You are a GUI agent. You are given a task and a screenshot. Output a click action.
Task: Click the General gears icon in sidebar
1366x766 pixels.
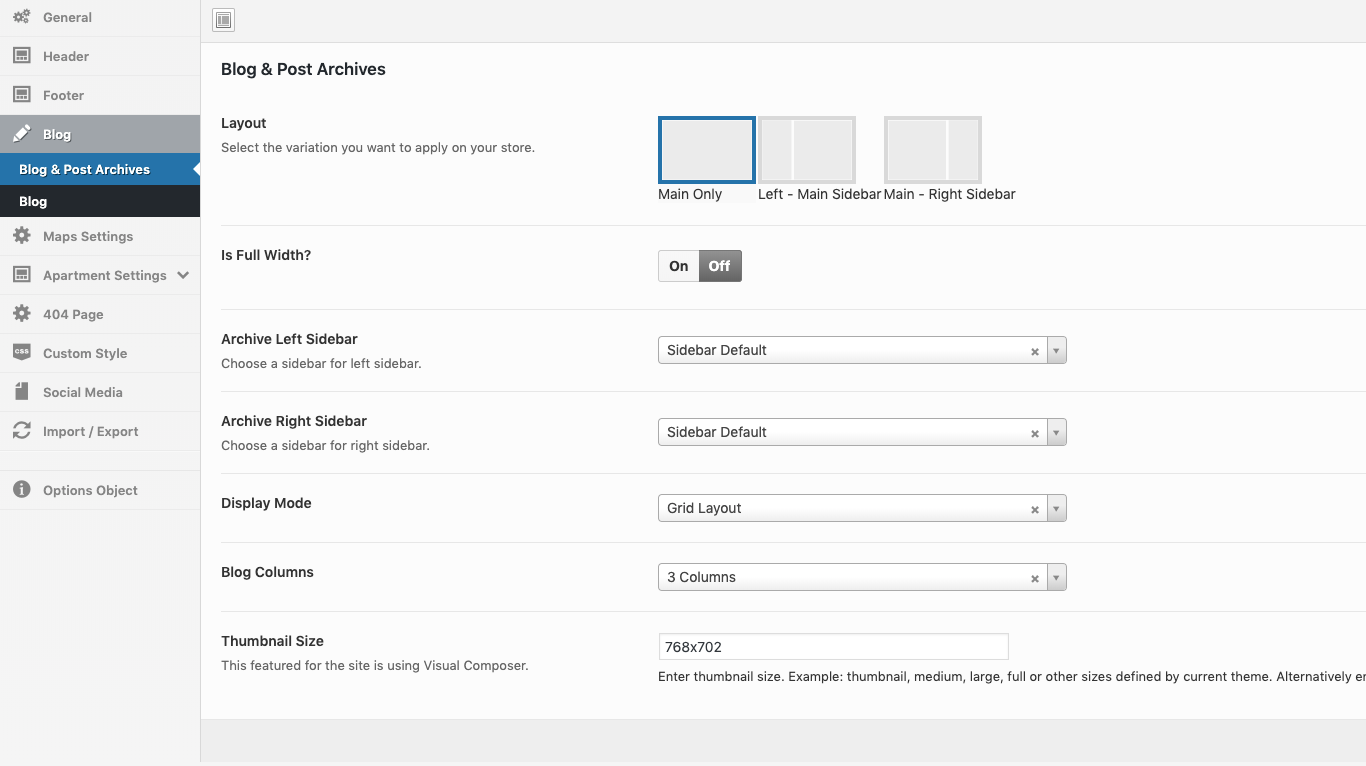[21, 17]
